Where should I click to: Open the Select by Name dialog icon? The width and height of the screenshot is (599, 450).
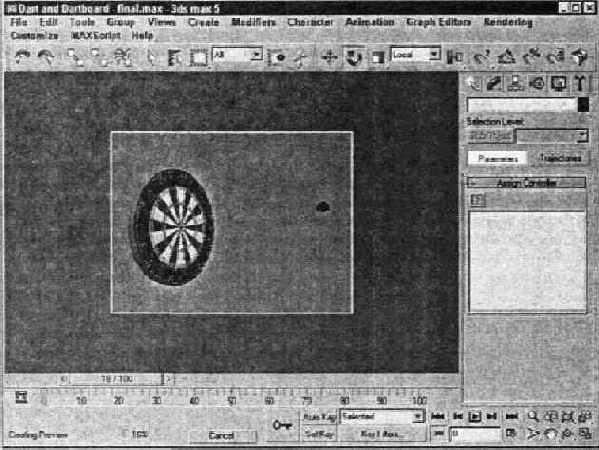click(175, 57)
